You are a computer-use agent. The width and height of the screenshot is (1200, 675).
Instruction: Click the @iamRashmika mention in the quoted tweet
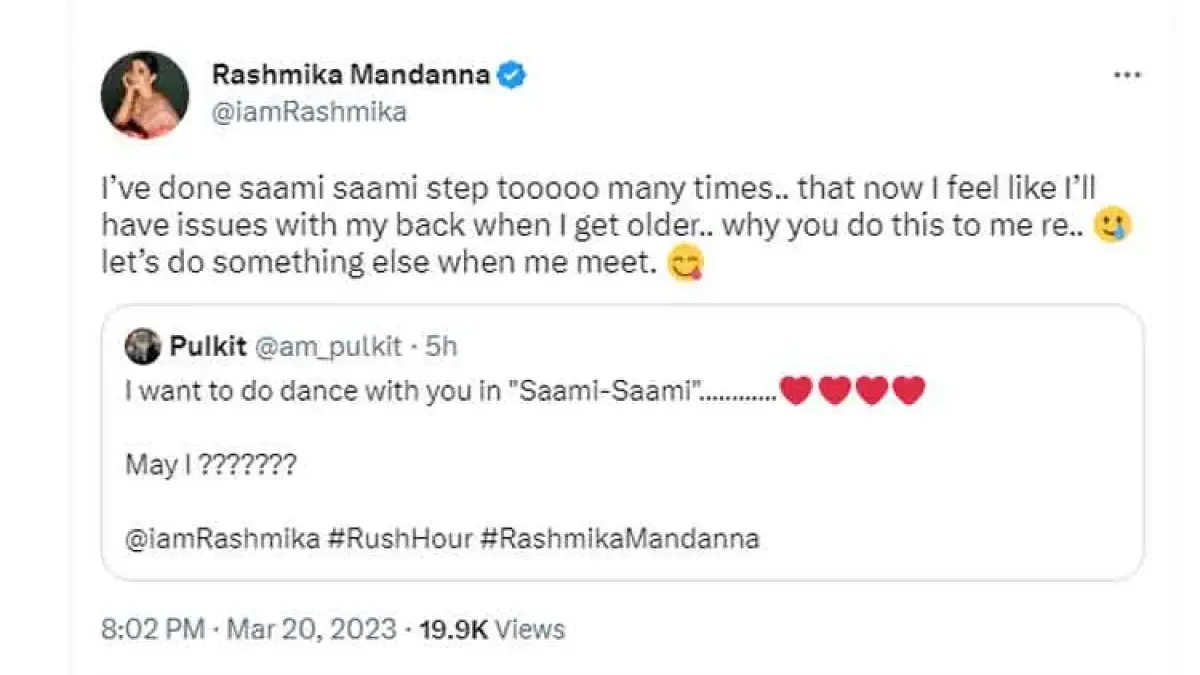pos(222,539)
